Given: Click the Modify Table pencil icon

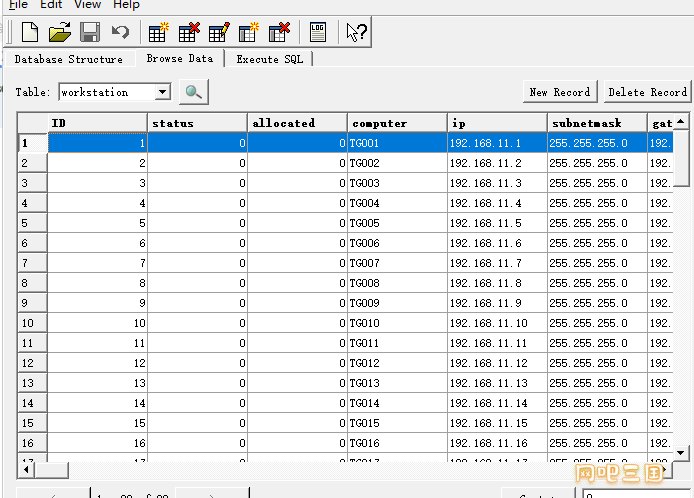Looking at the screenshot, I should 219,32.
